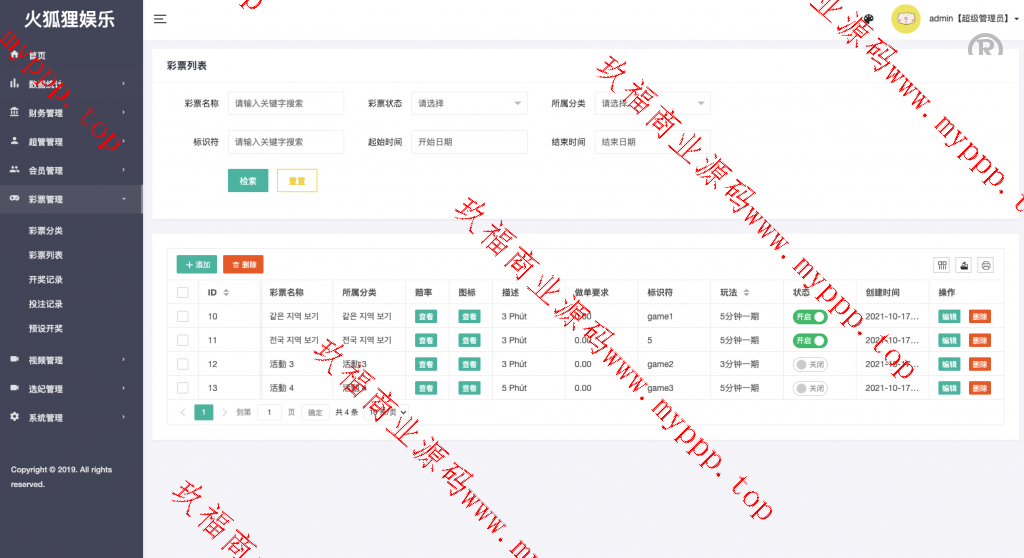
Task: Toggle off status switch for ID 10
Action: coord(810,316)
